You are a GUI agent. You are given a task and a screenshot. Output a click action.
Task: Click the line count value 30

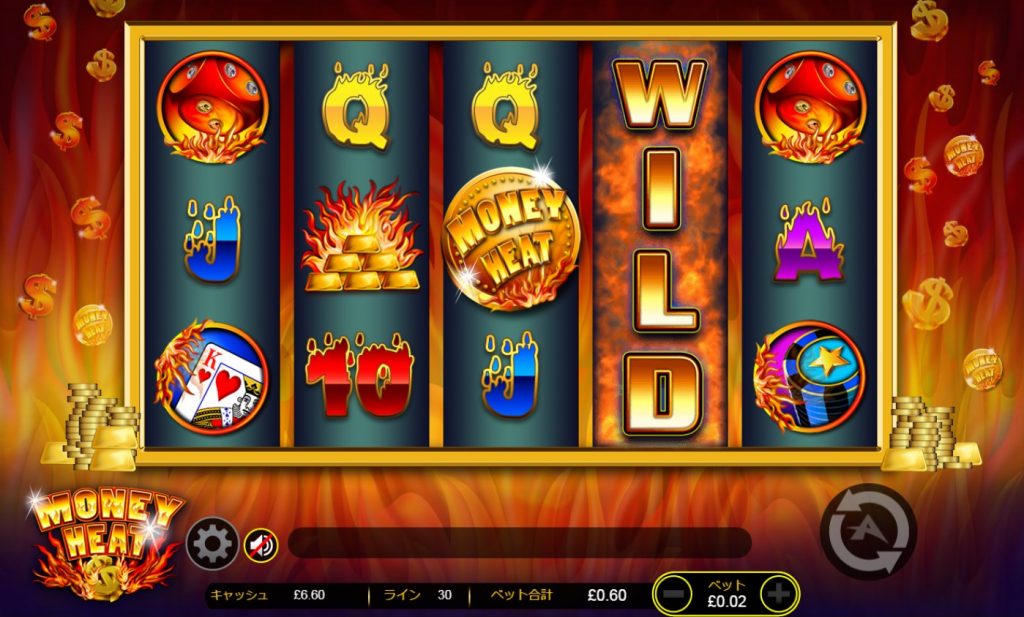pyautogui.click(x=444, y=595)
